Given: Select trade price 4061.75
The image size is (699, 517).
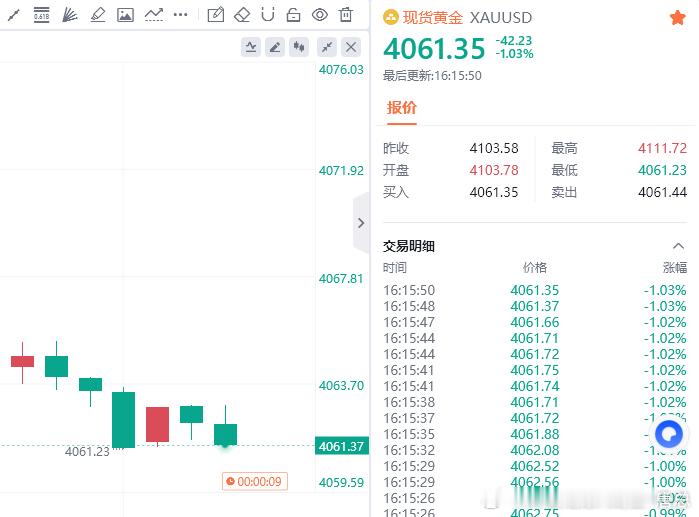Looking at the screenshot, I should (x=535, y=370).
